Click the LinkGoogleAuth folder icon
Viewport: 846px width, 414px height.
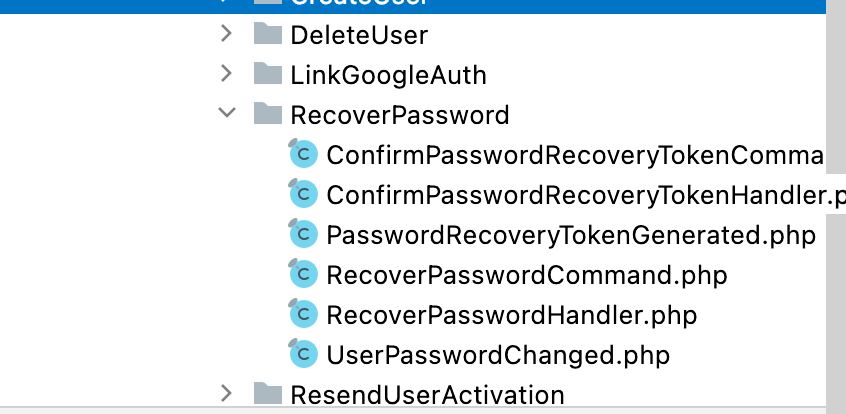268,74
